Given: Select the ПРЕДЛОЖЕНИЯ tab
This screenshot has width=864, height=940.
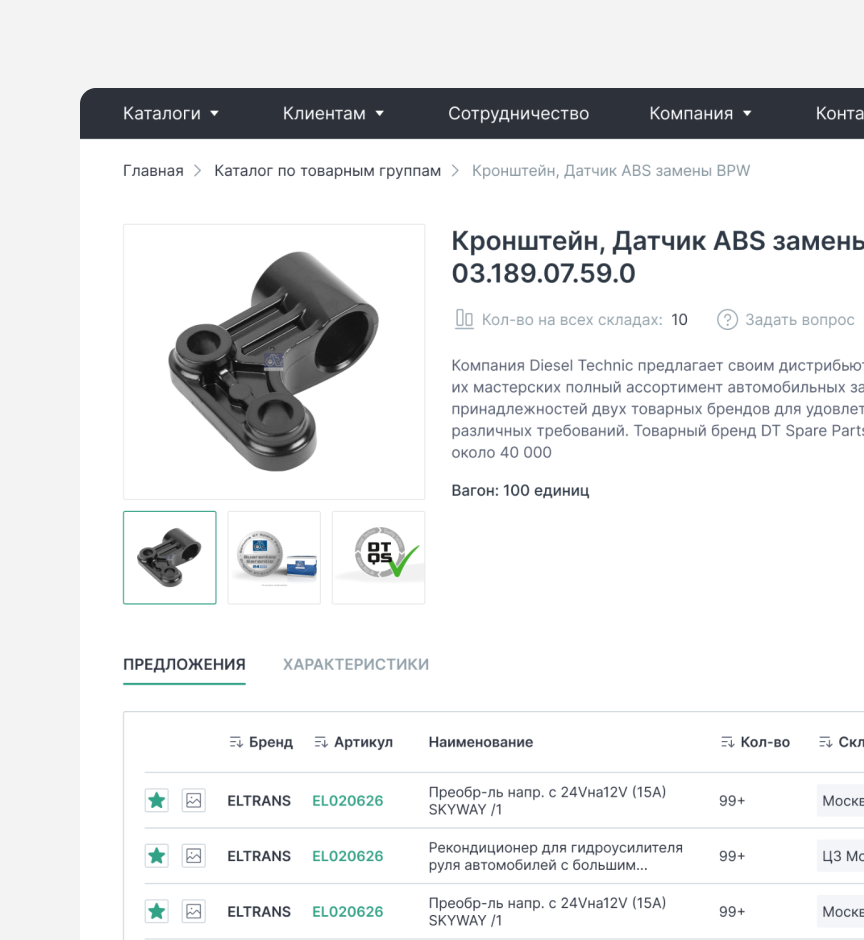Looking at the screenshot, I should click(184, 664).
